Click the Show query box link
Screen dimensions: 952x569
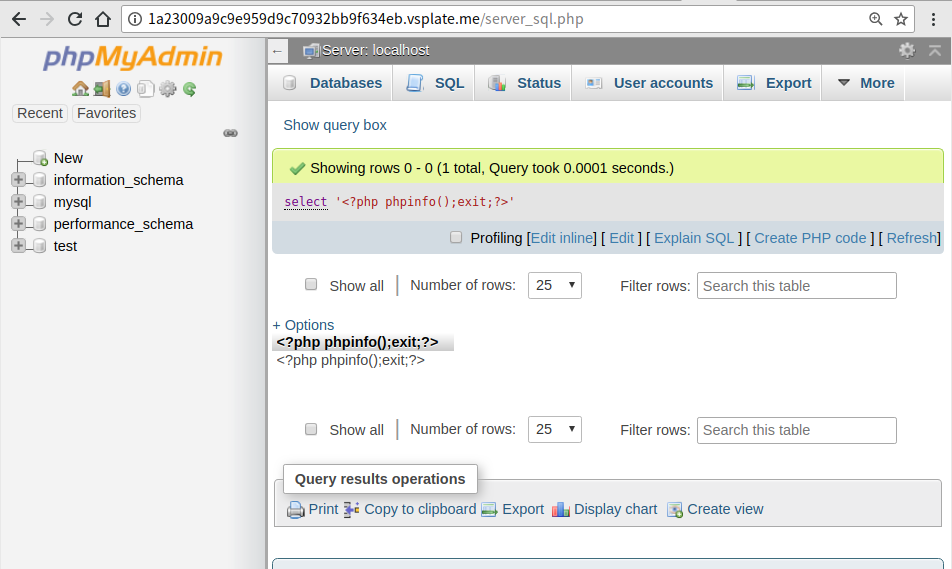coord(335,125)
